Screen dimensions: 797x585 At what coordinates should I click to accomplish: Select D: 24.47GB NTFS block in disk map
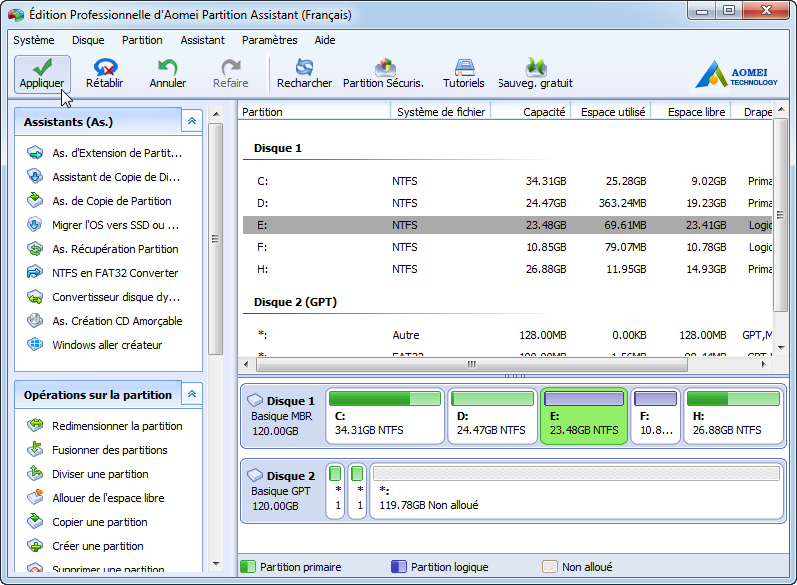point(492,416)
